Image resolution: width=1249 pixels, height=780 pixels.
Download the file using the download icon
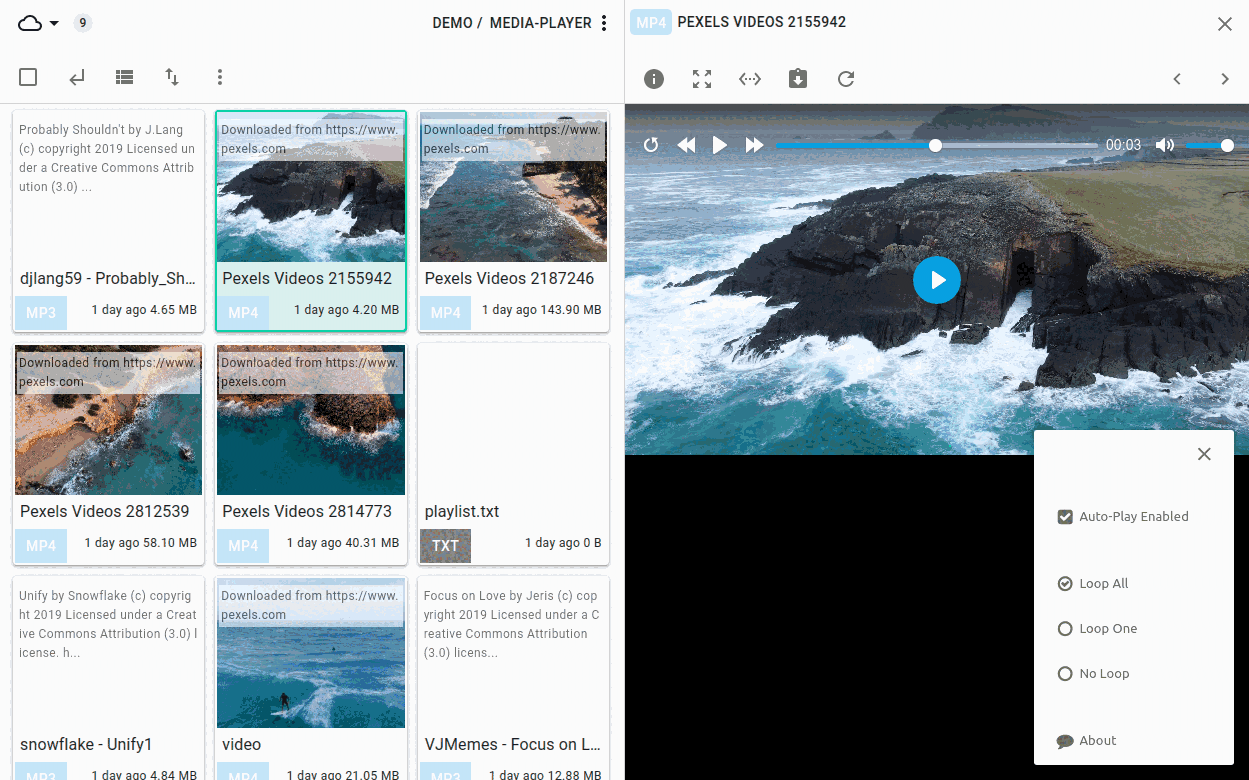(x=798, y=79)
